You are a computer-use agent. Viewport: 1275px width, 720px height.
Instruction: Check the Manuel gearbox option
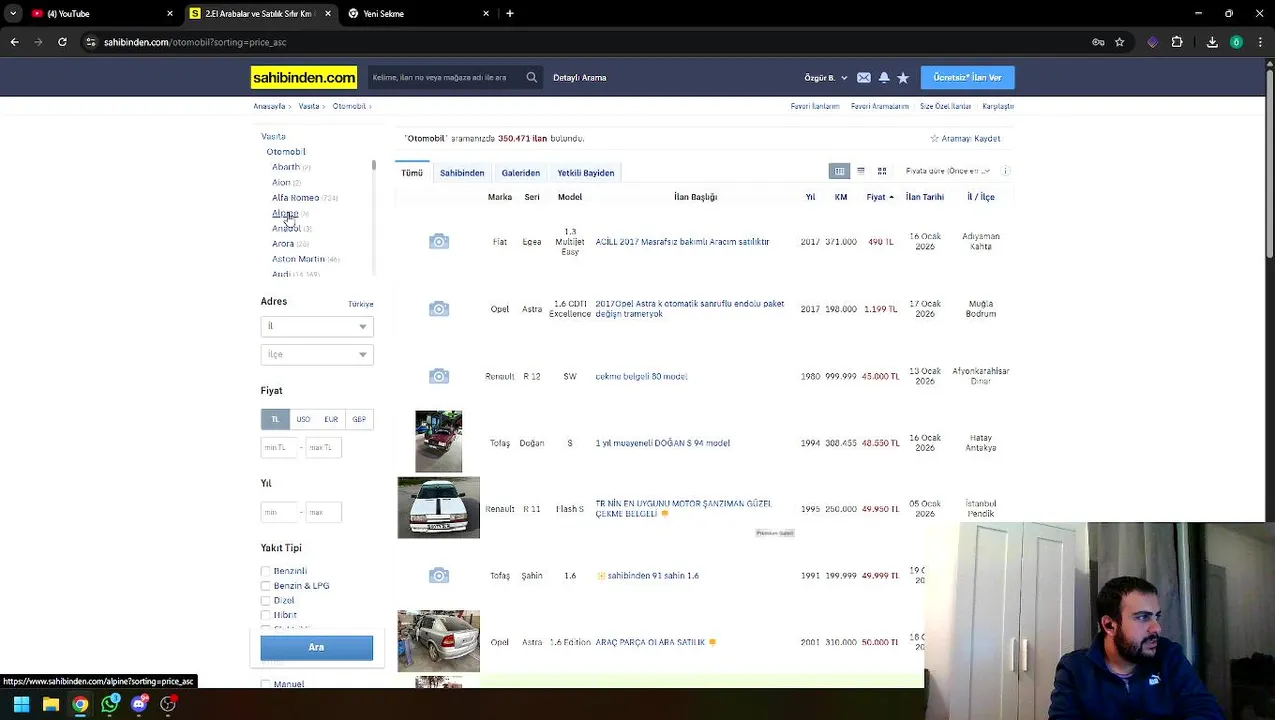[x=266, y=684]
